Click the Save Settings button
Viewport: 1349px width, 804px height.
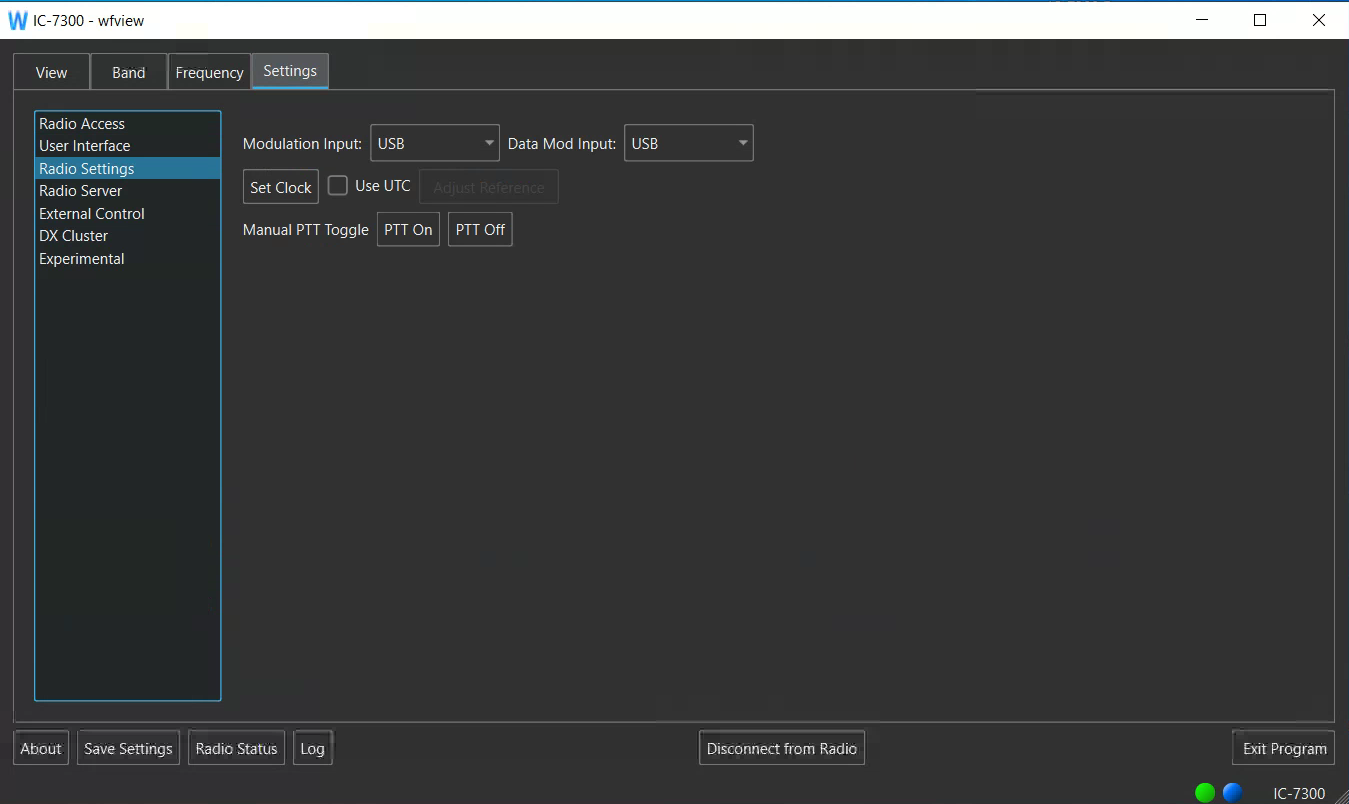[128, 748]
